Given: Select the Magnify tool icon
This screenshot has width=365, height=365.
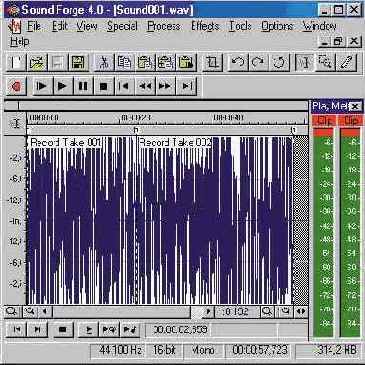Looking at the screenshot, I should point(326,63).
